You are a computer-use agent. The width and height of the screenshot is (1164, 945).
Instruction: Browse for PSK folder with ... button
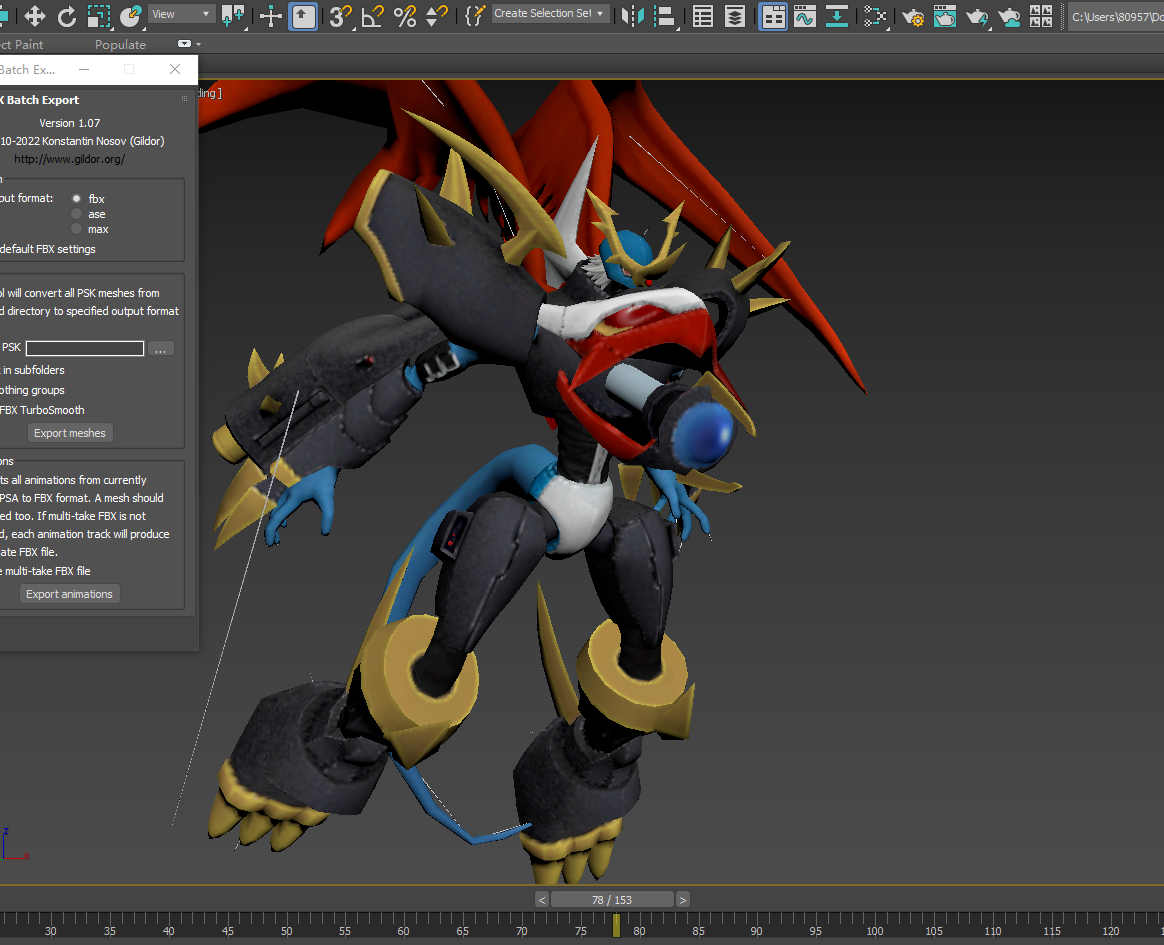(160, 349)
